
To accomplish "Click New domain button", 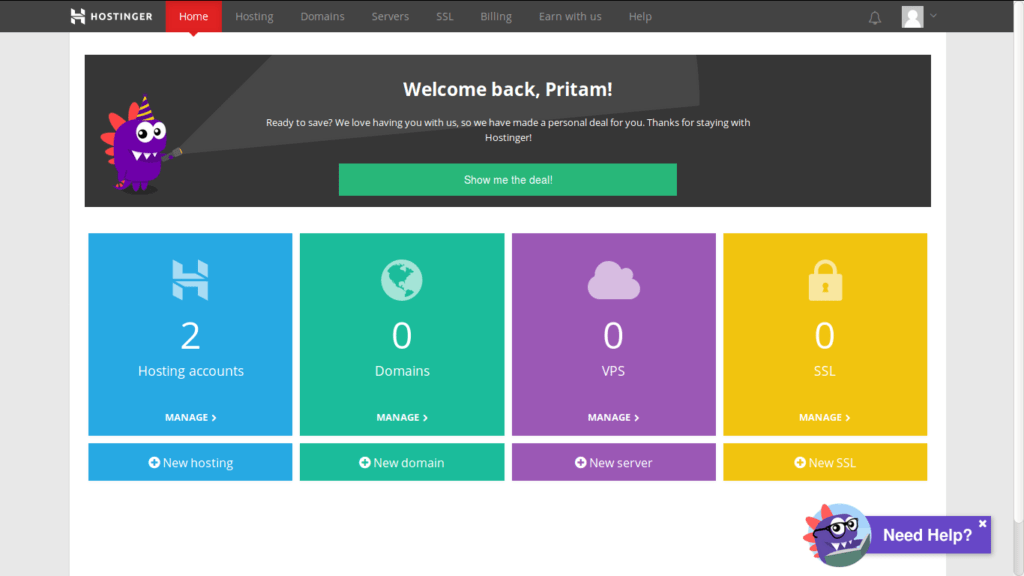I will tap(402, 462).
